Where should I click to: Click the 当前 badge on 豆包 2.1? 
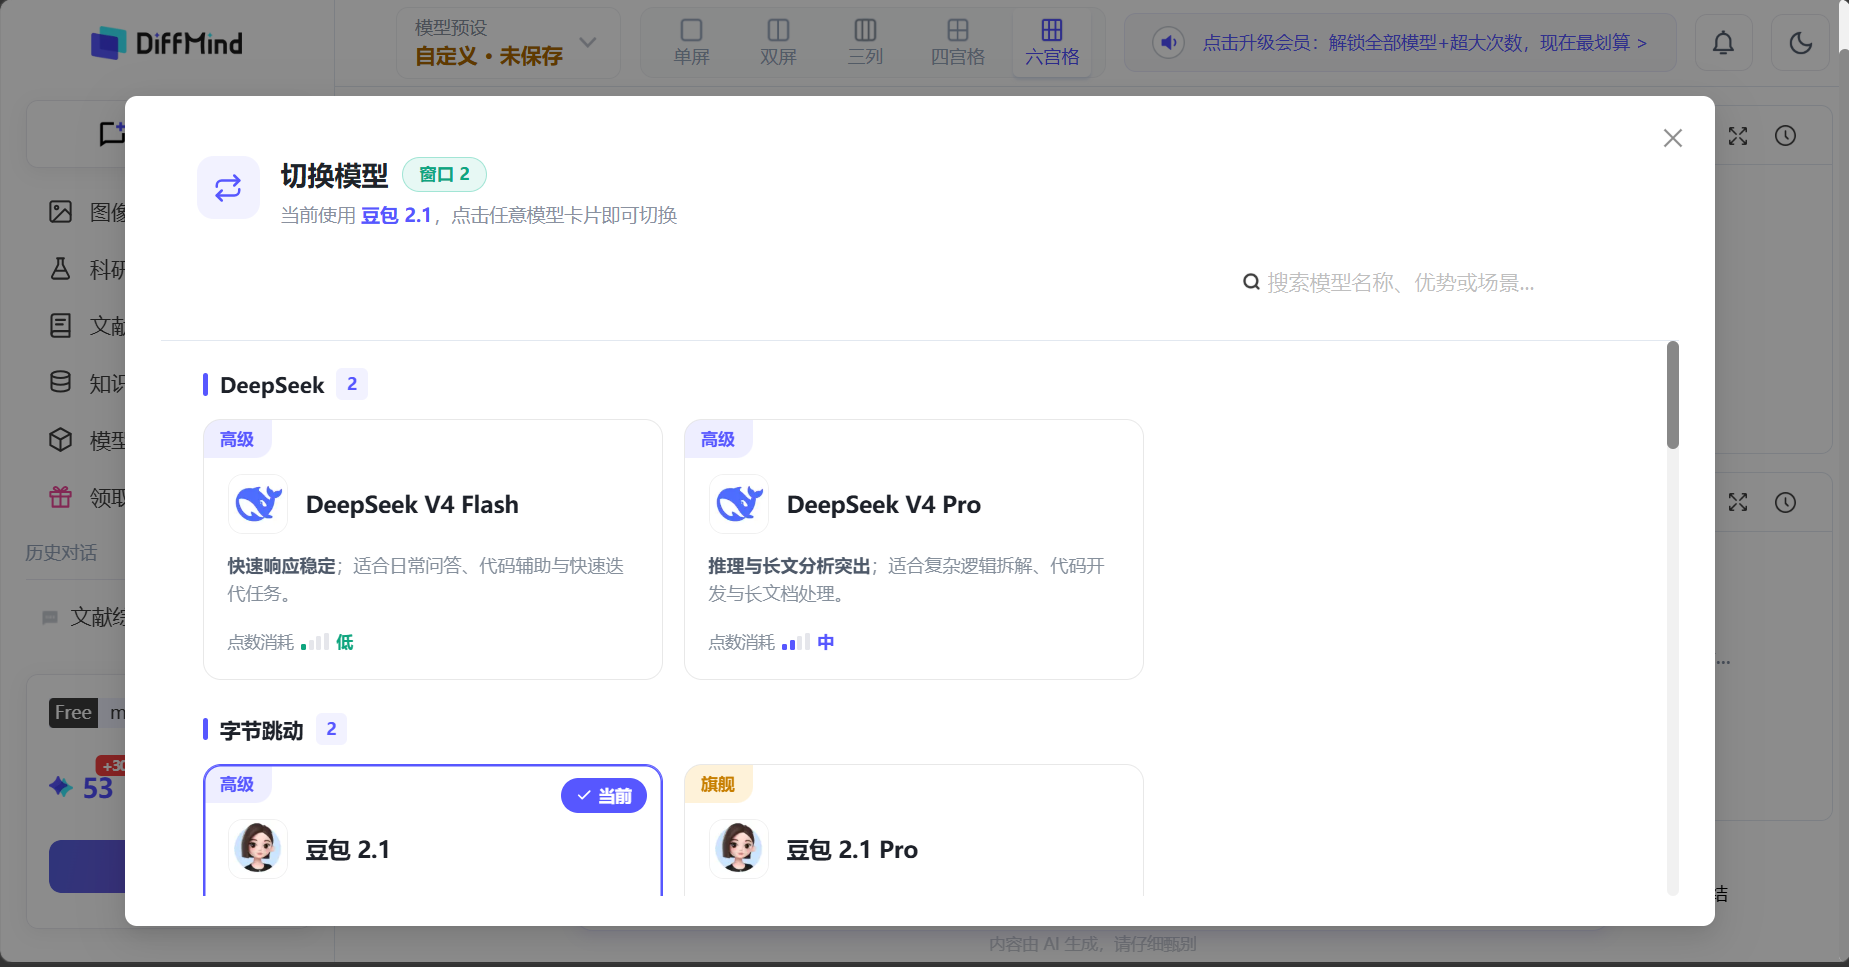[x=604, y=796]
